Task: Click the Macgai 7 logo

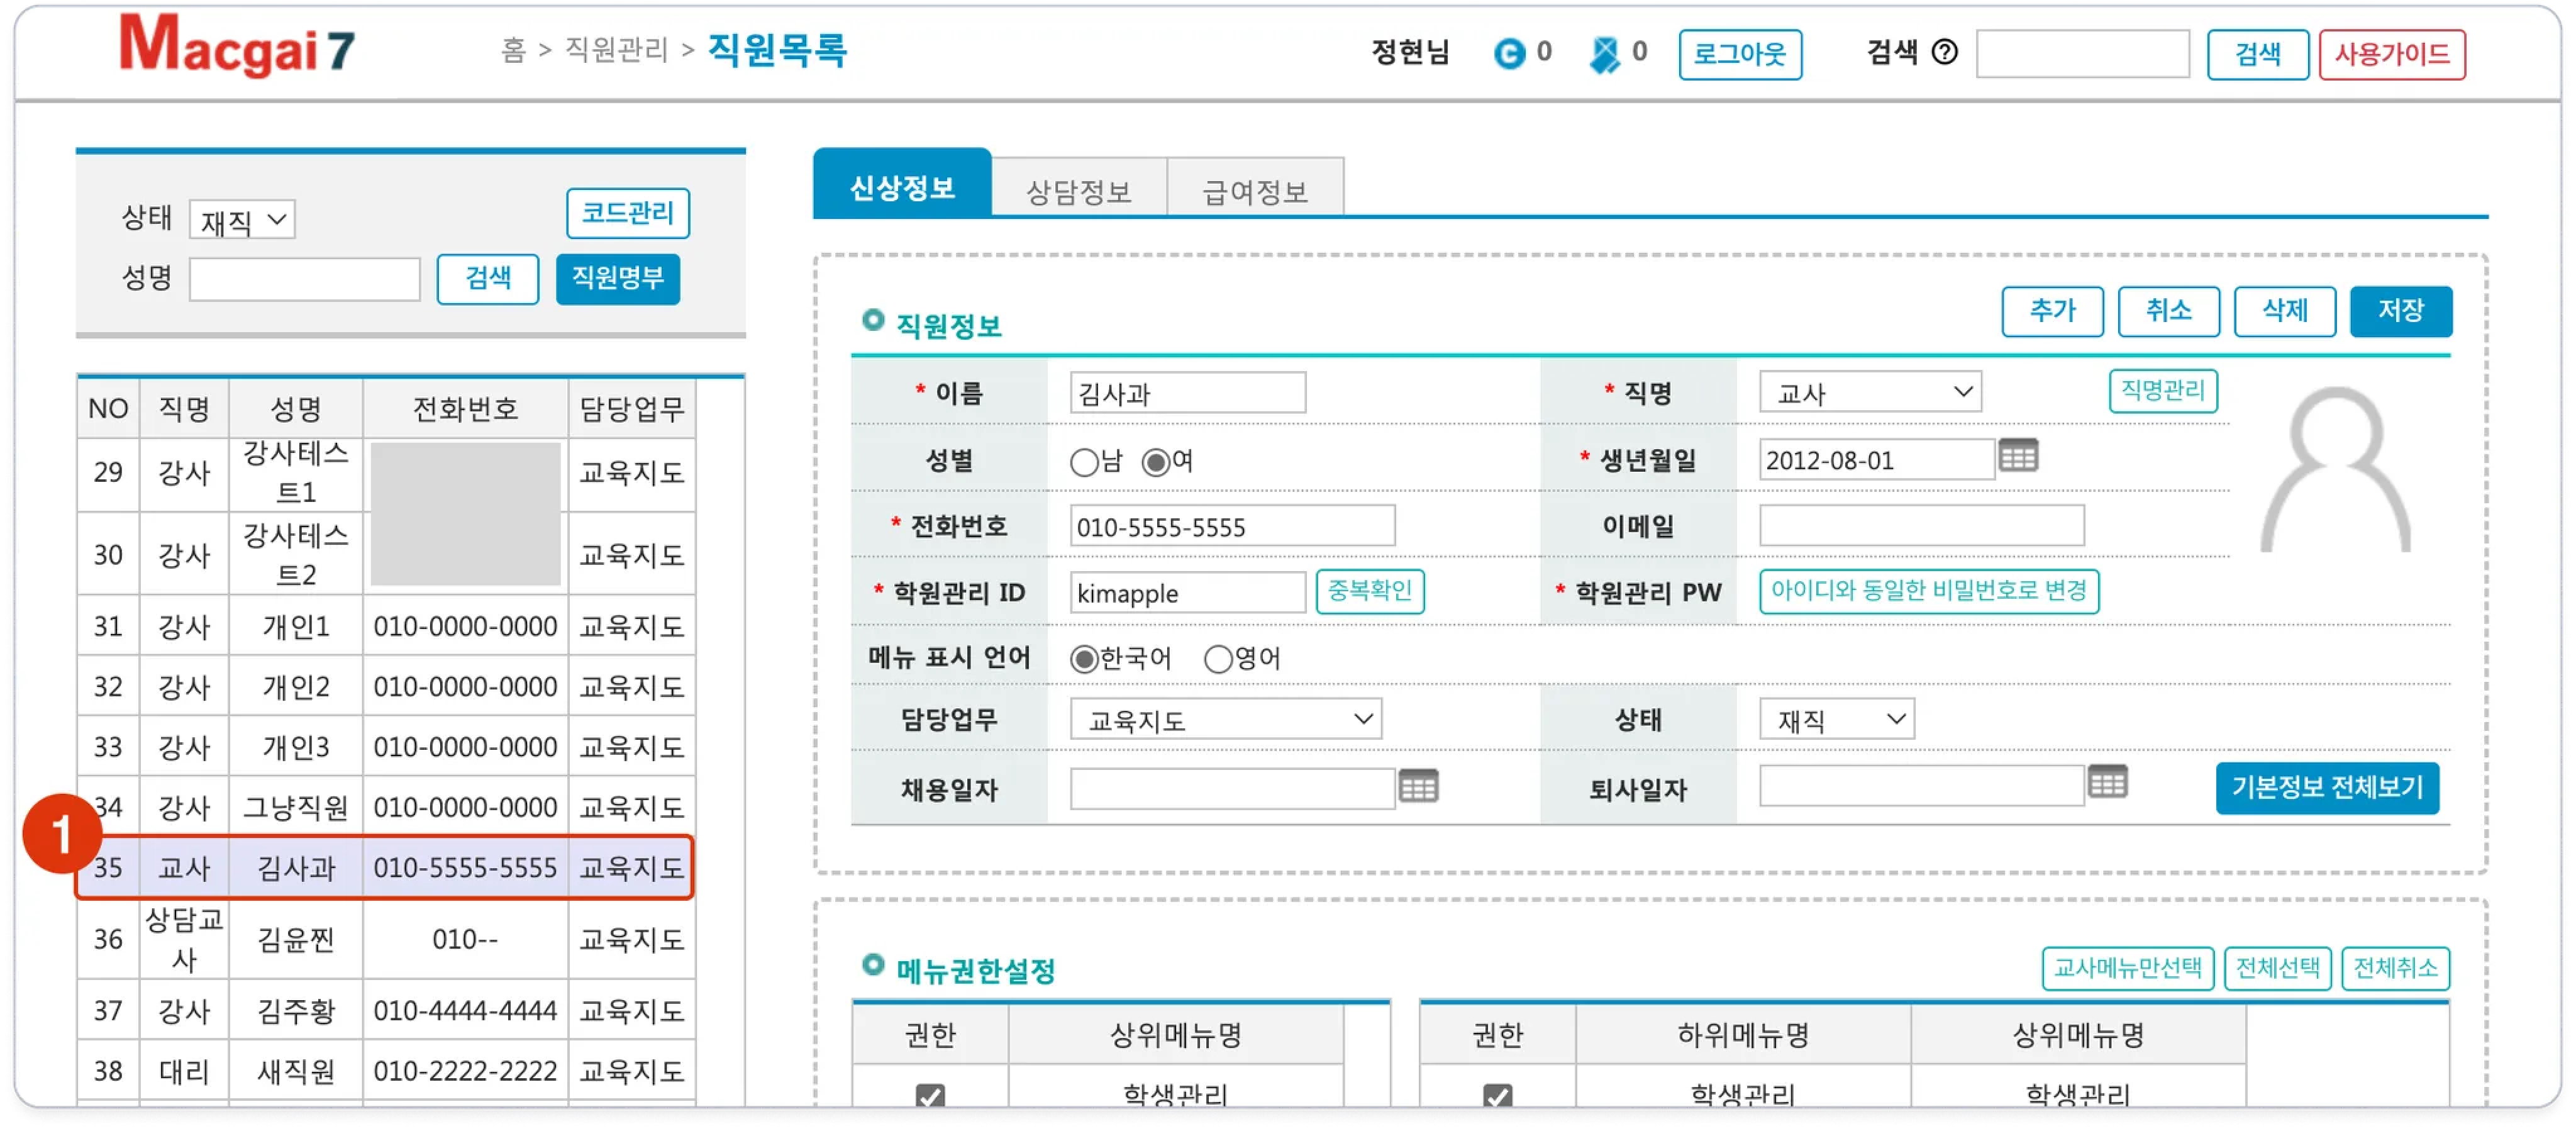Action: (x=237, y=47)
